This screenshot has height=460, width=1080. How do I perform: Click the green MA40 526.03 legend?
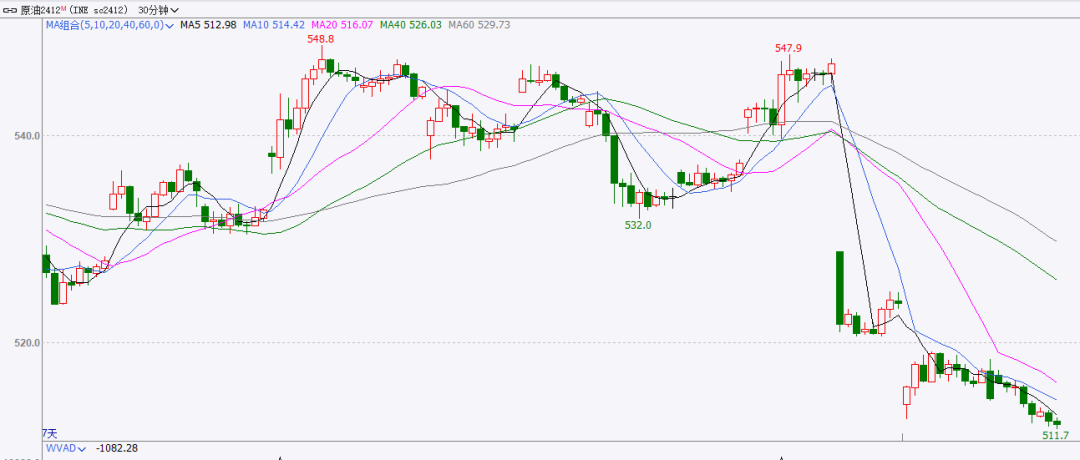coord(413,25)
